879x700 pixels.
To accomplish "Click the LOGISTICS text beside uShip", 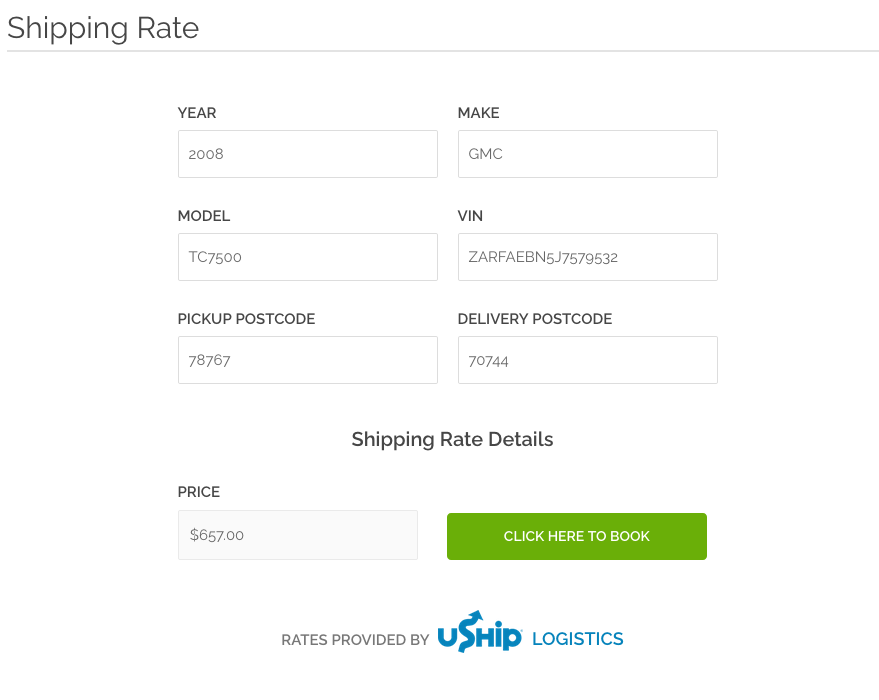I will click(577, 639).
